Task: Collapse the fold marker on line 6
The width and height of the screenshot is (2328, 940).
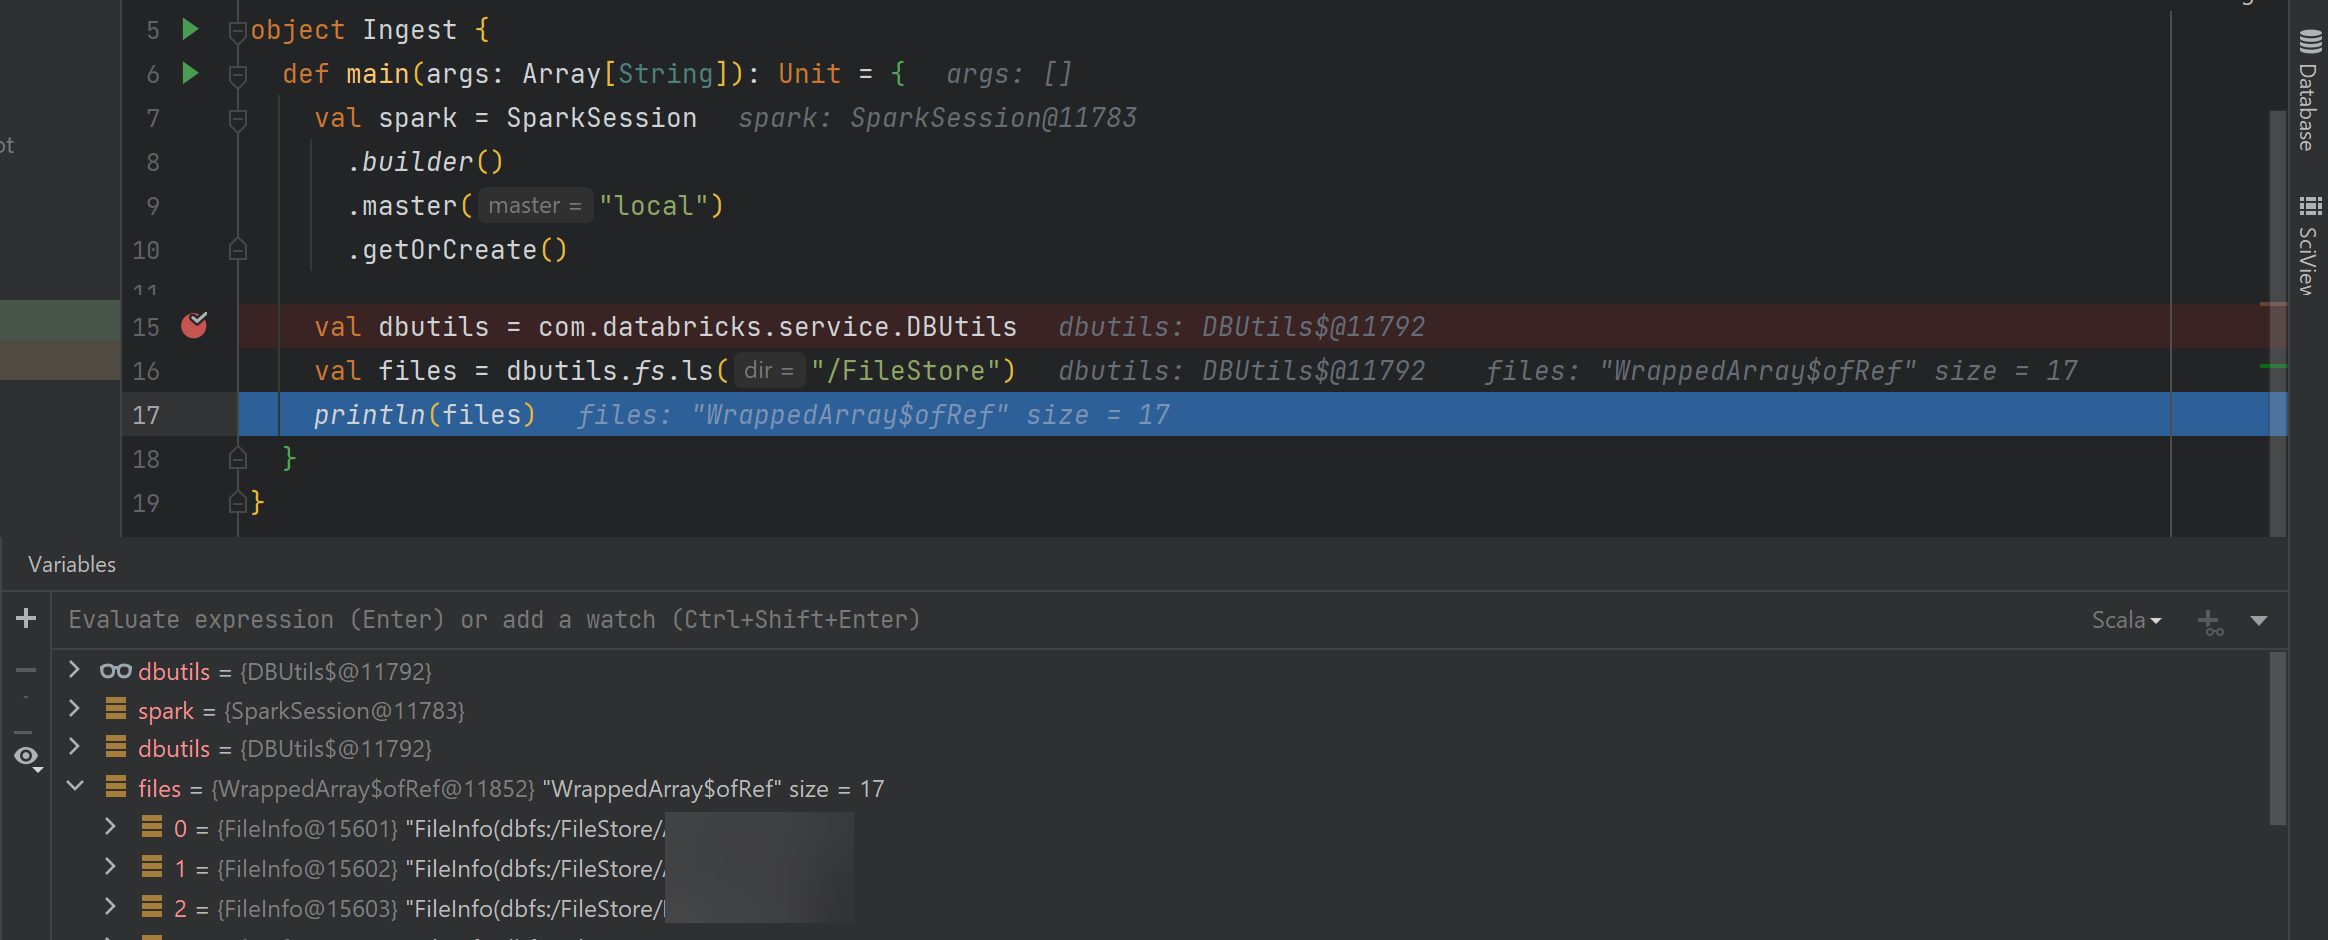Action: click(x=238, y=73)
